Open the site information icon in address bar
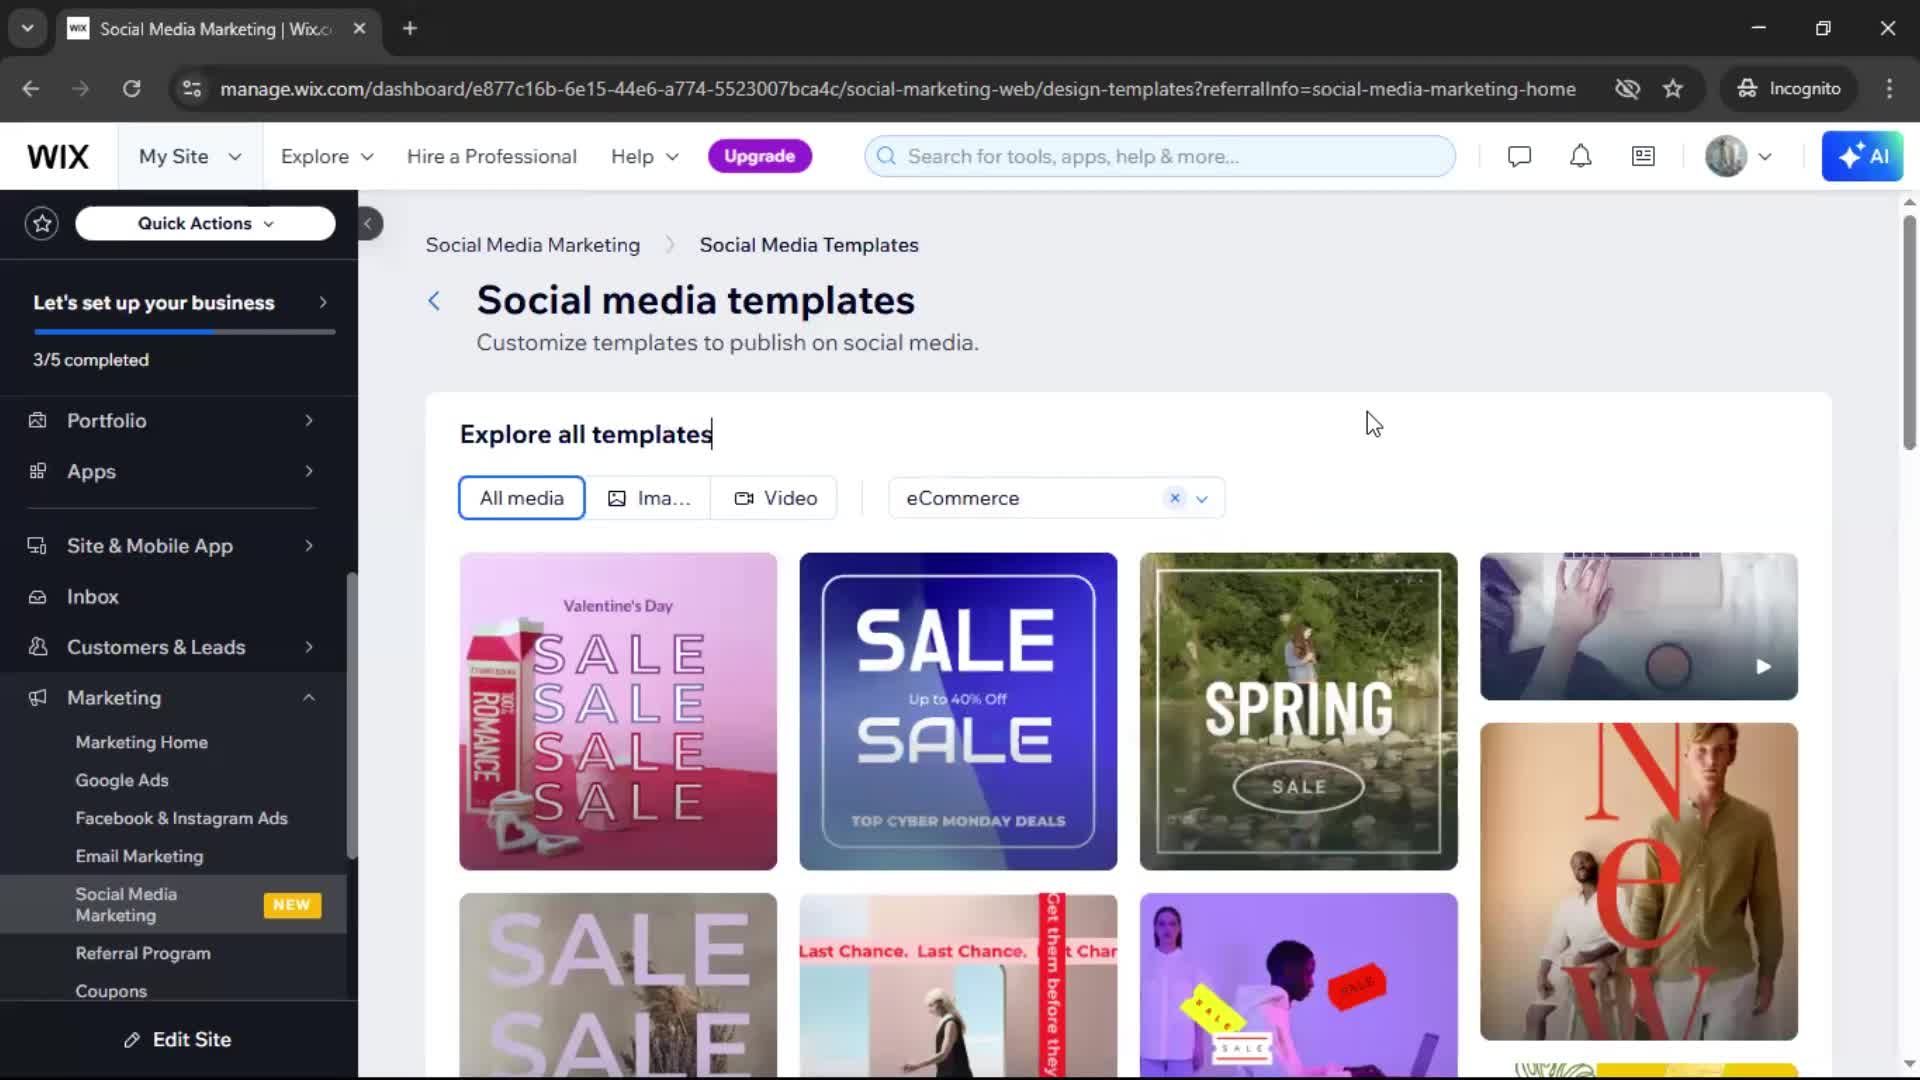 [191, 88]
